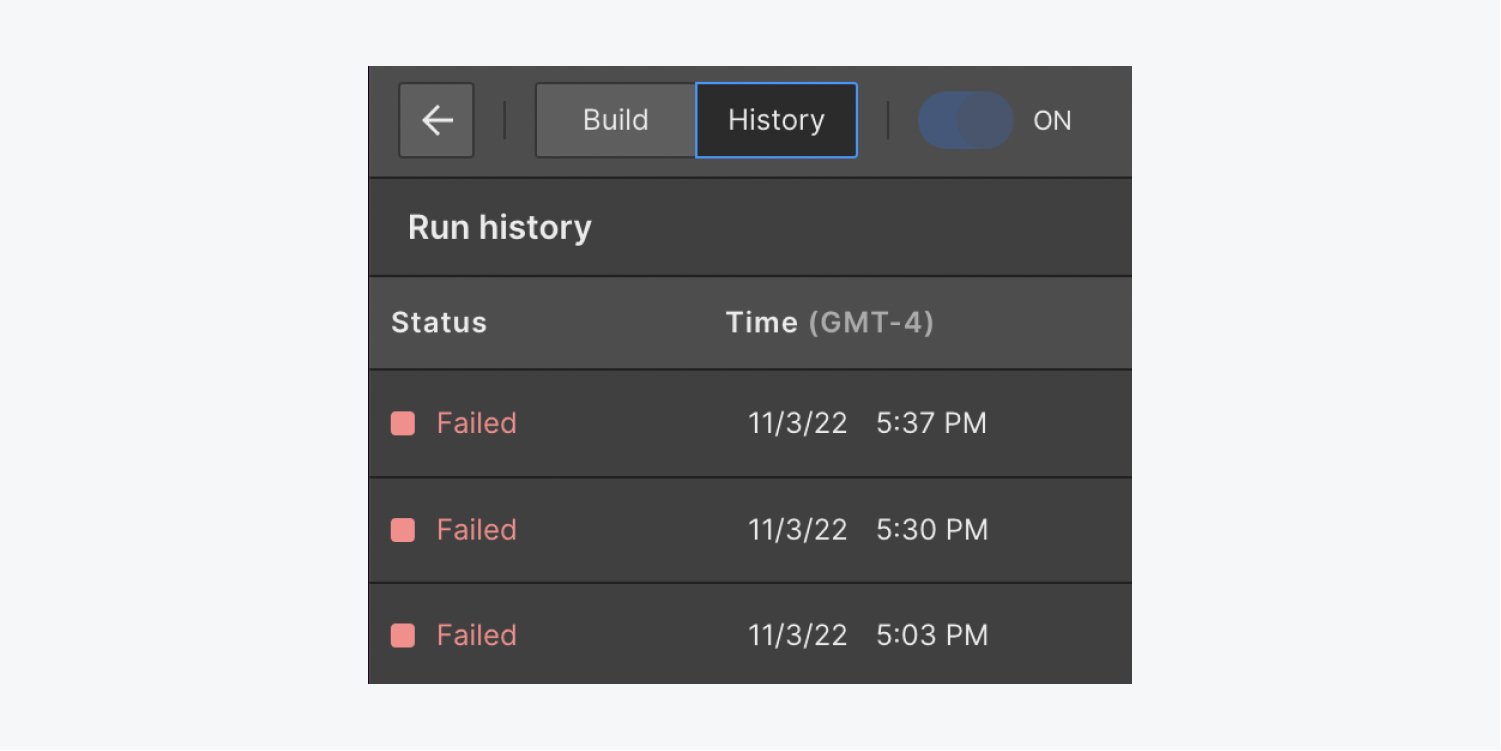Click the Status column header
1501x751 pixels.
(x=439, y=322)
